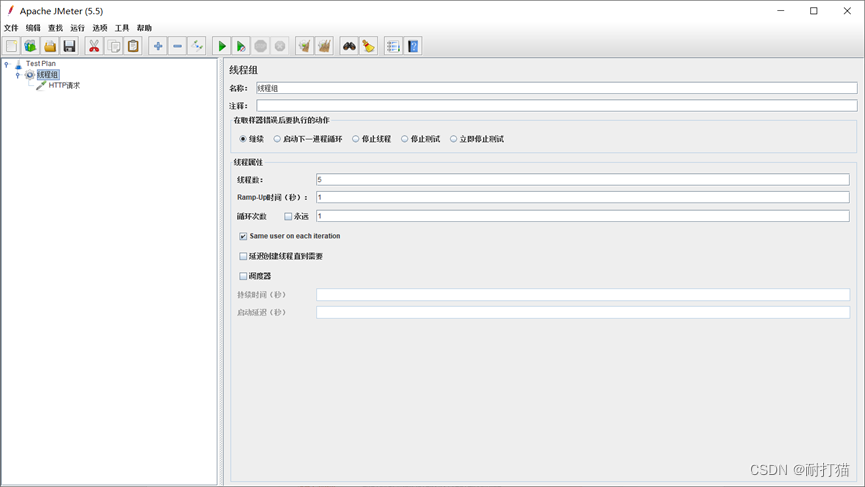Click the Clear broom icon

[x=305, y=46]
